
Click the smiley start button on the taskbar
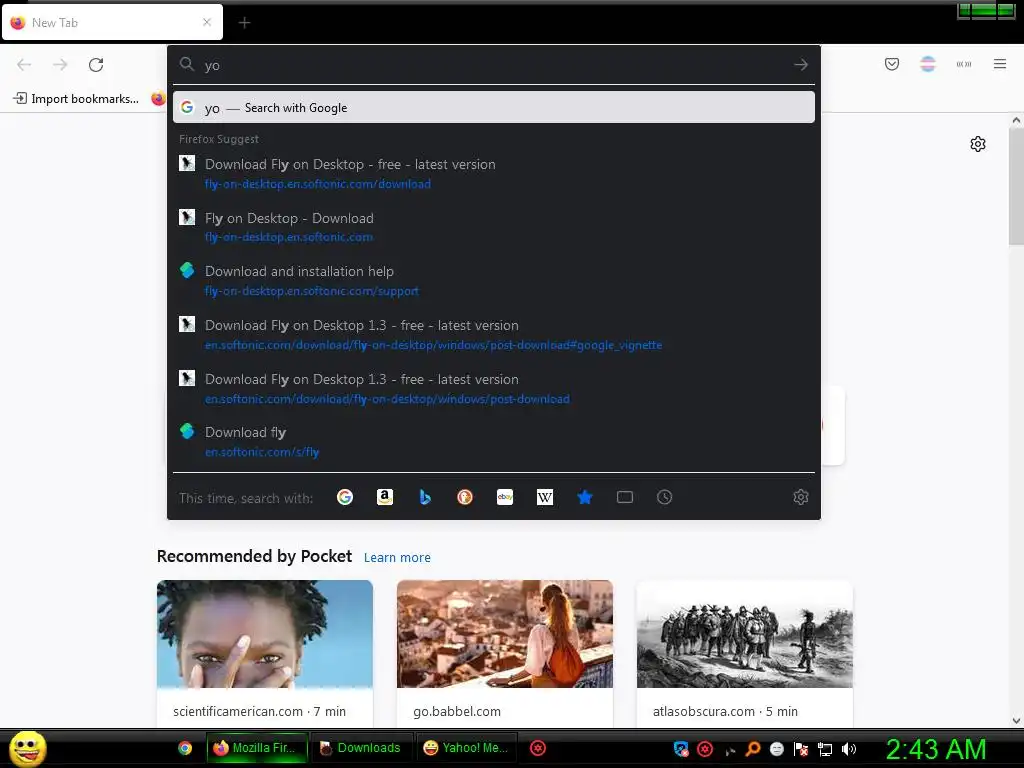27,748
